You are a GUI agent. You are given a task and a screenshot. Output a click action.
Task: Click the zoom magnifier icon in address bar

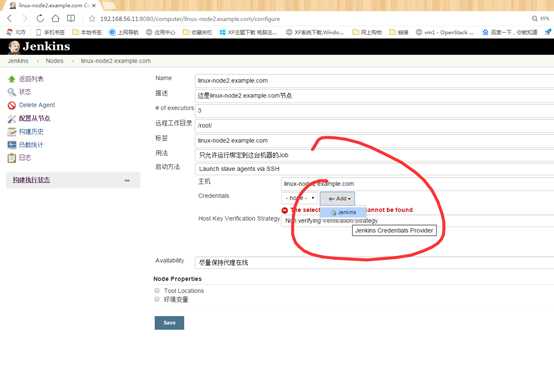(535, 18)
